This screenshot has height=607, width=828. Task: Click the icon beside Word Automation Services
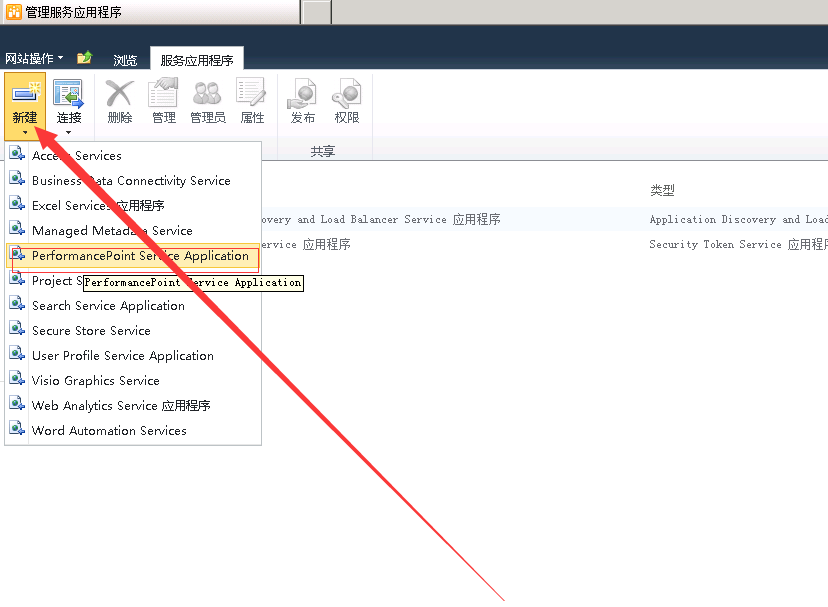click(x=17, y=428)
